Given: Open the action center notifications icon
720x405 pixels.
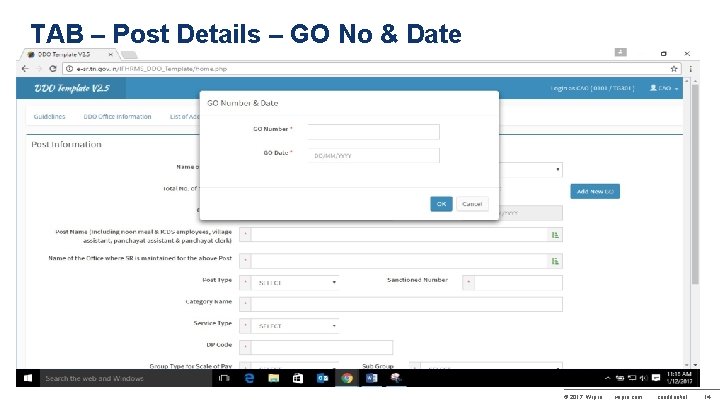Looking at the screenshot, I should coord(656,378).
